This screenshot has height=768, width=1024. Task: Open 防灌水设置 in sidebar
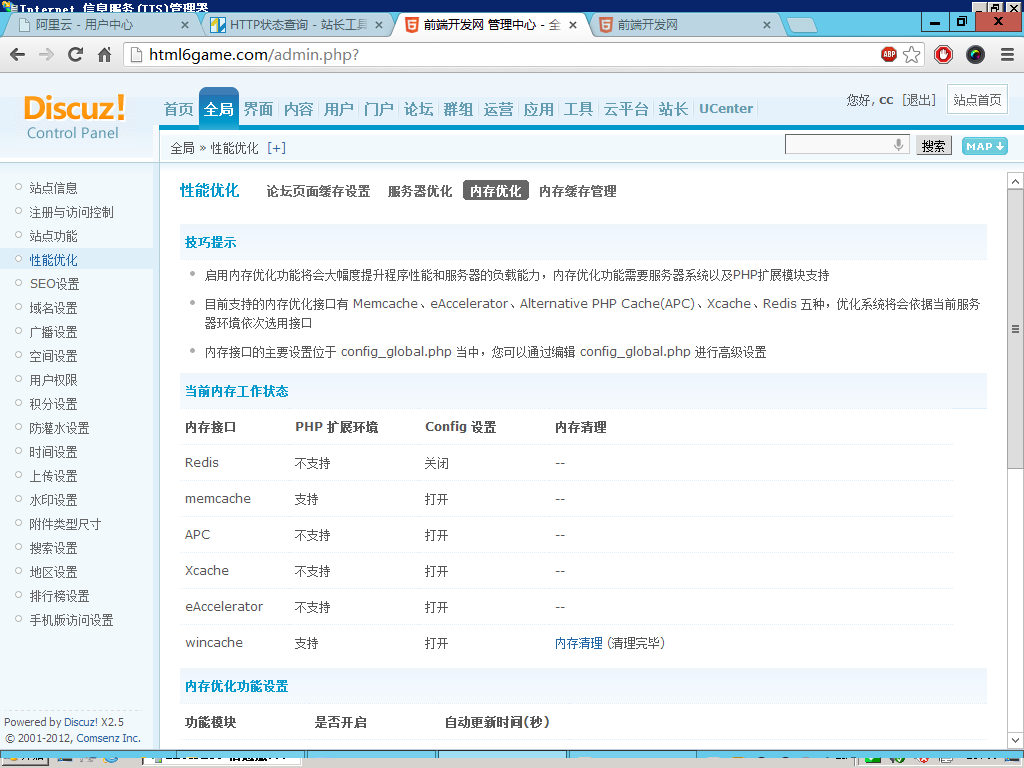point(59,428)
